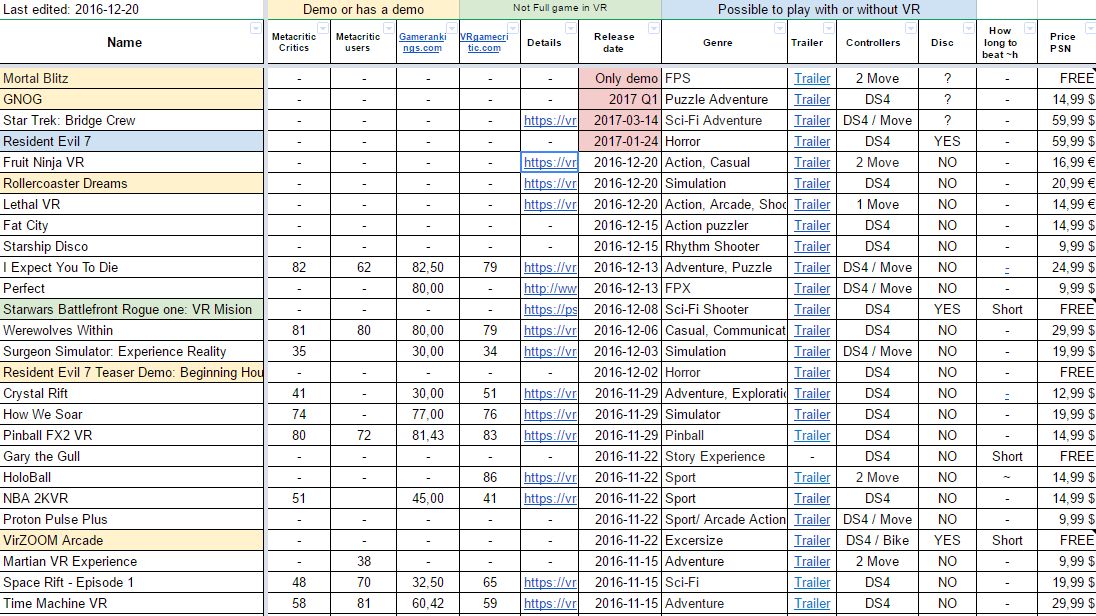Viewport: 1096px width, 616px height.
Task: Open details link for Crystal Rift
Action: click(550, 393)
